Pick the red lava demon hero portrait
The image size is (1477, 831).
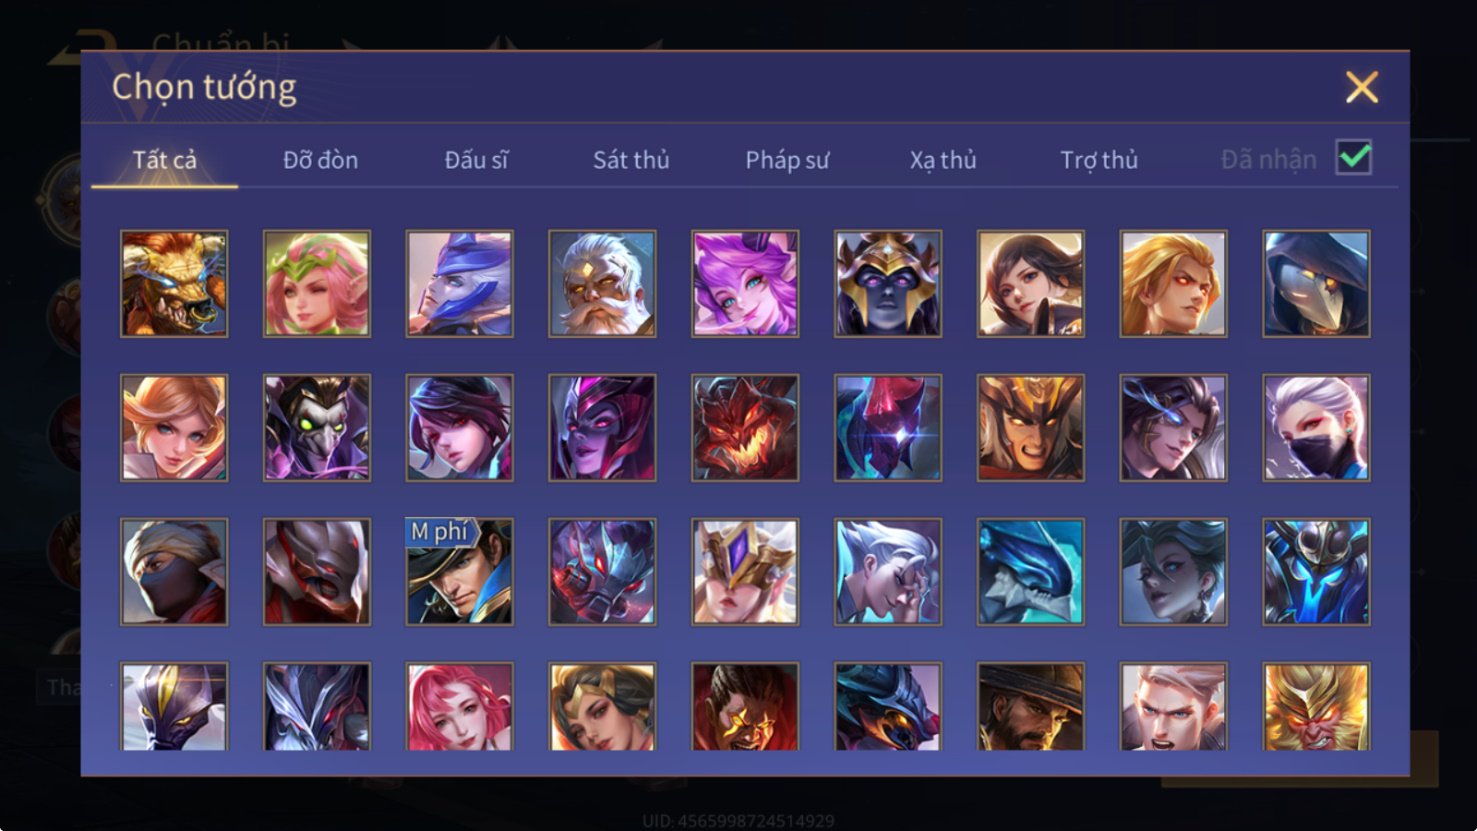coord(745,428)
